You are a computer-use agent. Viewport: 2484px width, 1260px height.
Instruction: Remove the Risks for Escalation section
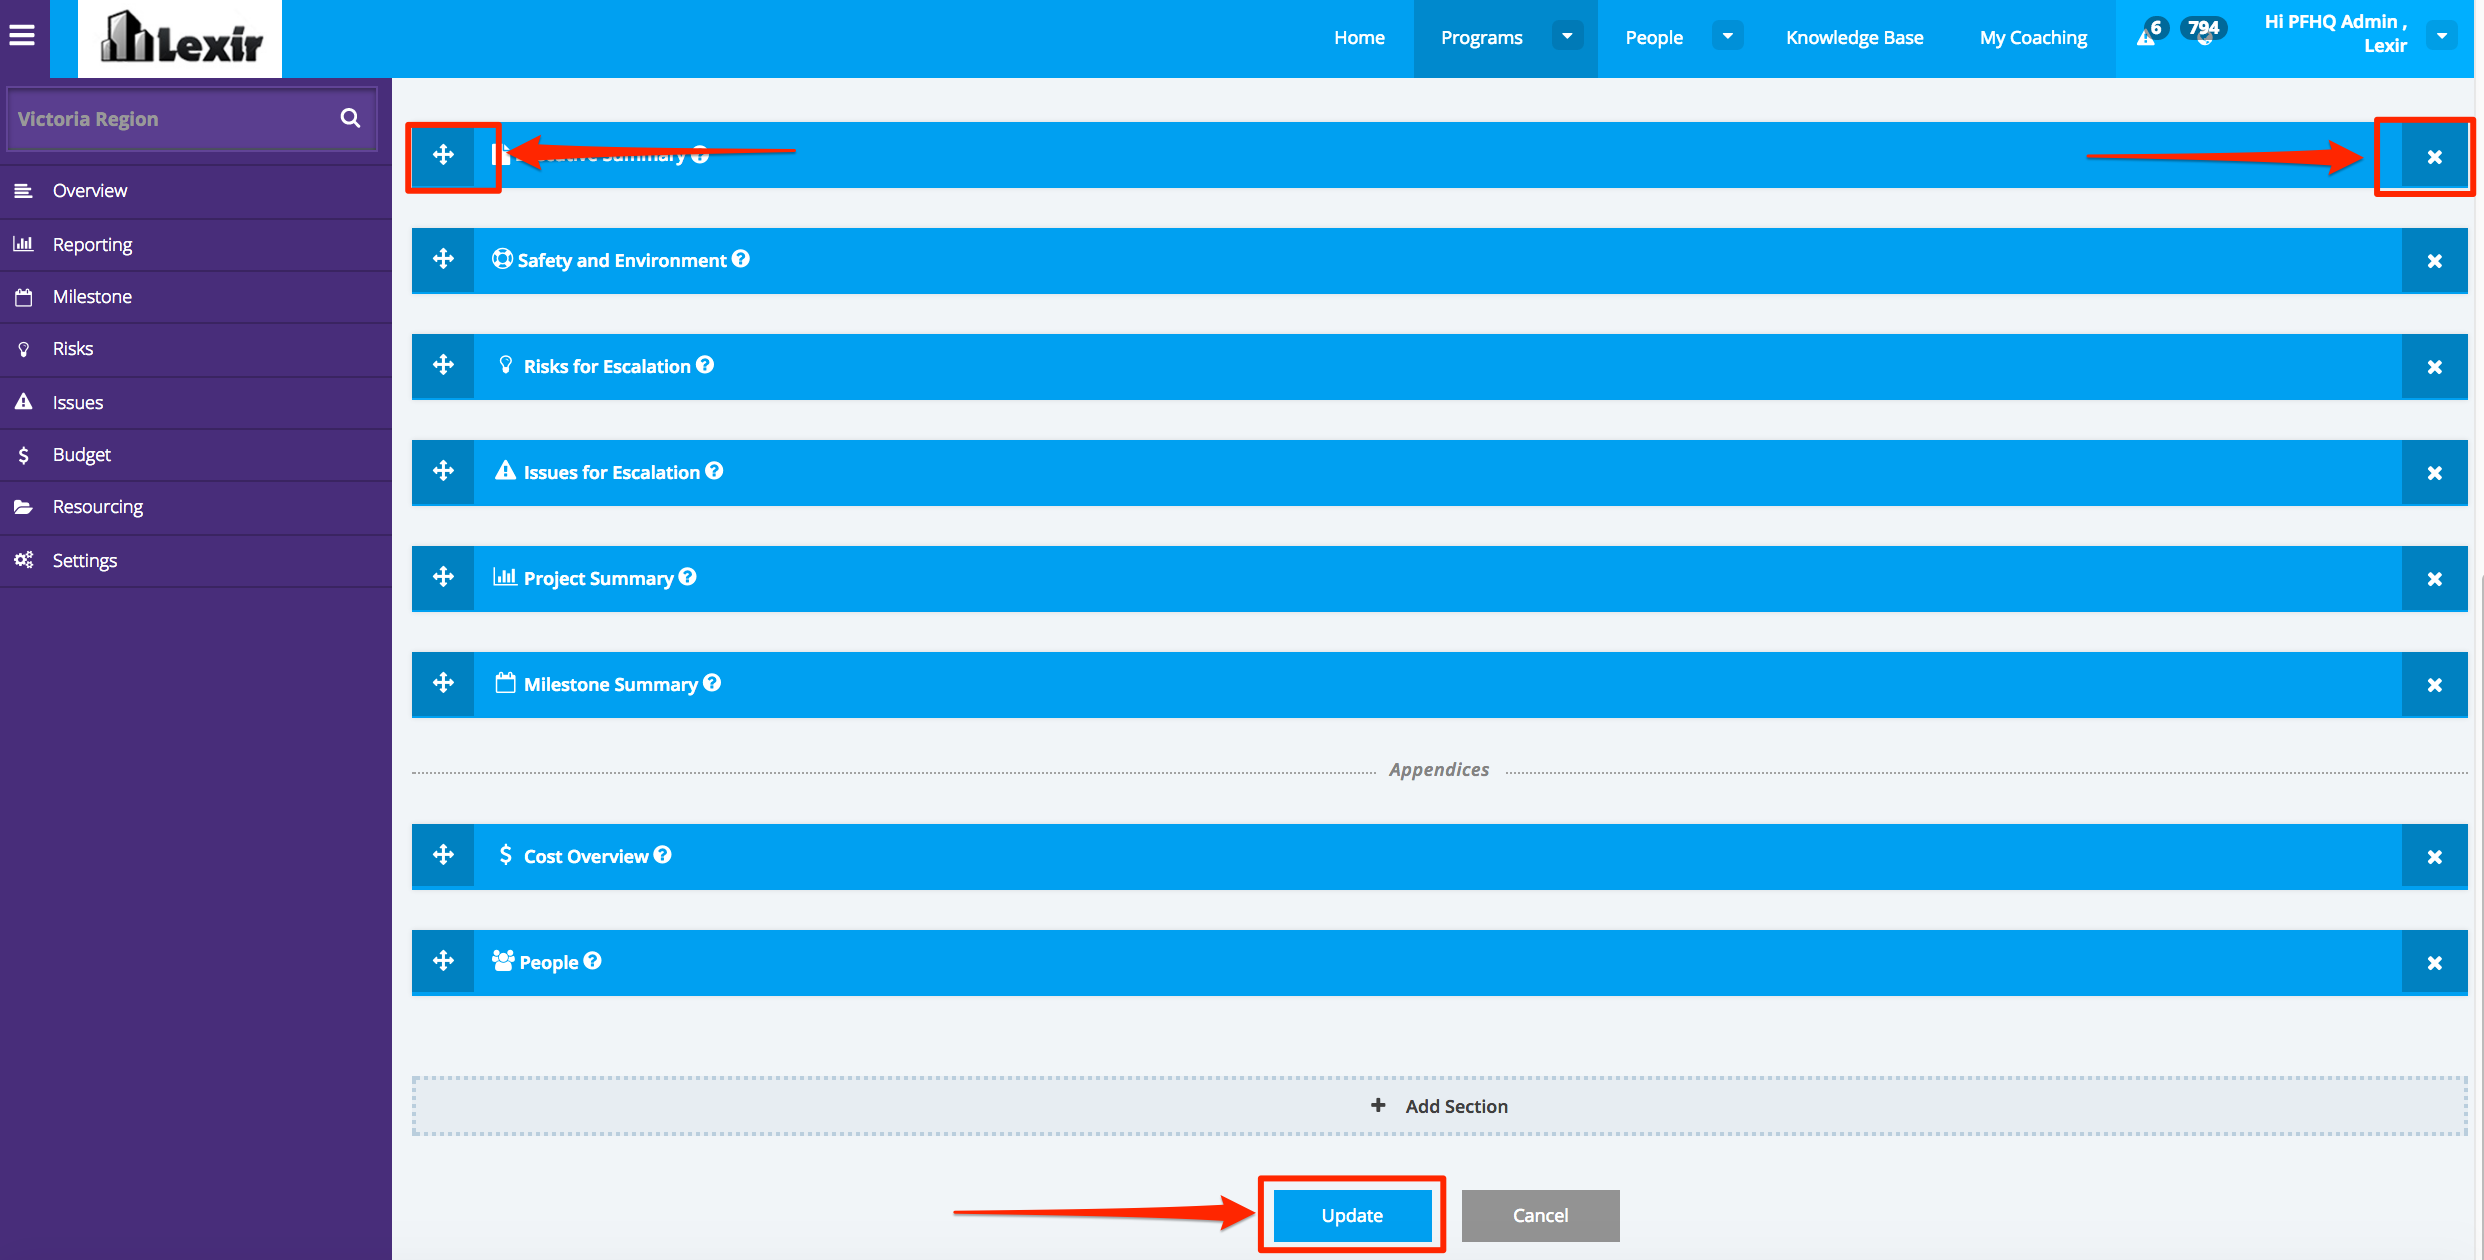(2434, 367)
